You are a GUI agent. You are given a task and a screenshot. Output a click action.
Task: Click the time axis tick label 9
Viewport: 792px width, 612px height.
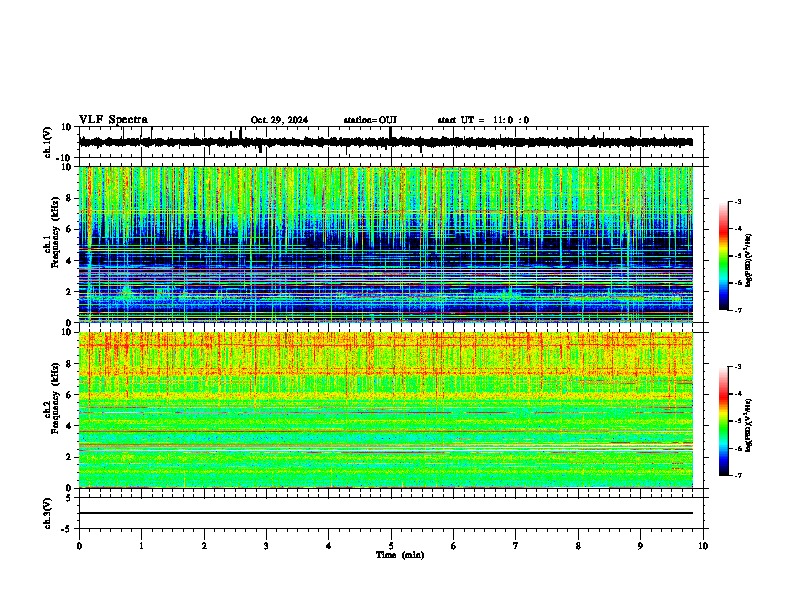[x=640, y=546]
